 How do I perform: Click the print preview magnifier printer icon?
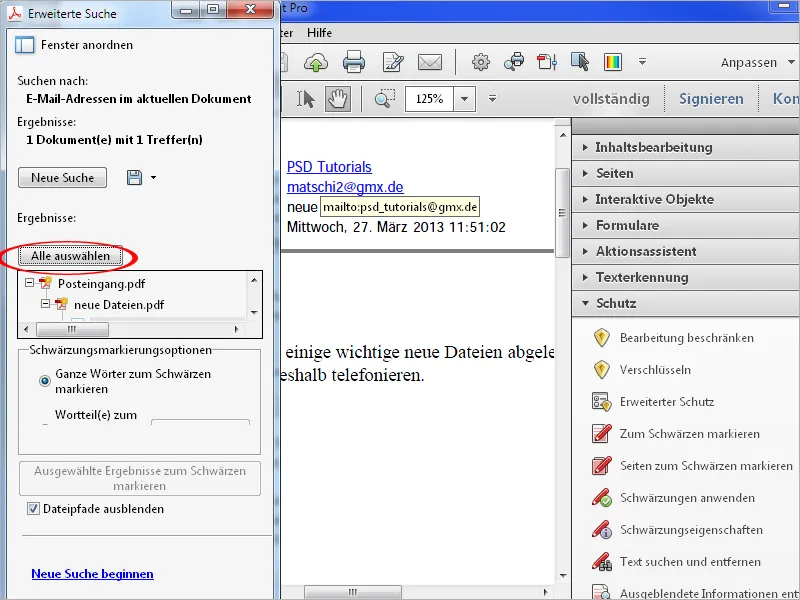pyautogui.click(x=514, y=62)
